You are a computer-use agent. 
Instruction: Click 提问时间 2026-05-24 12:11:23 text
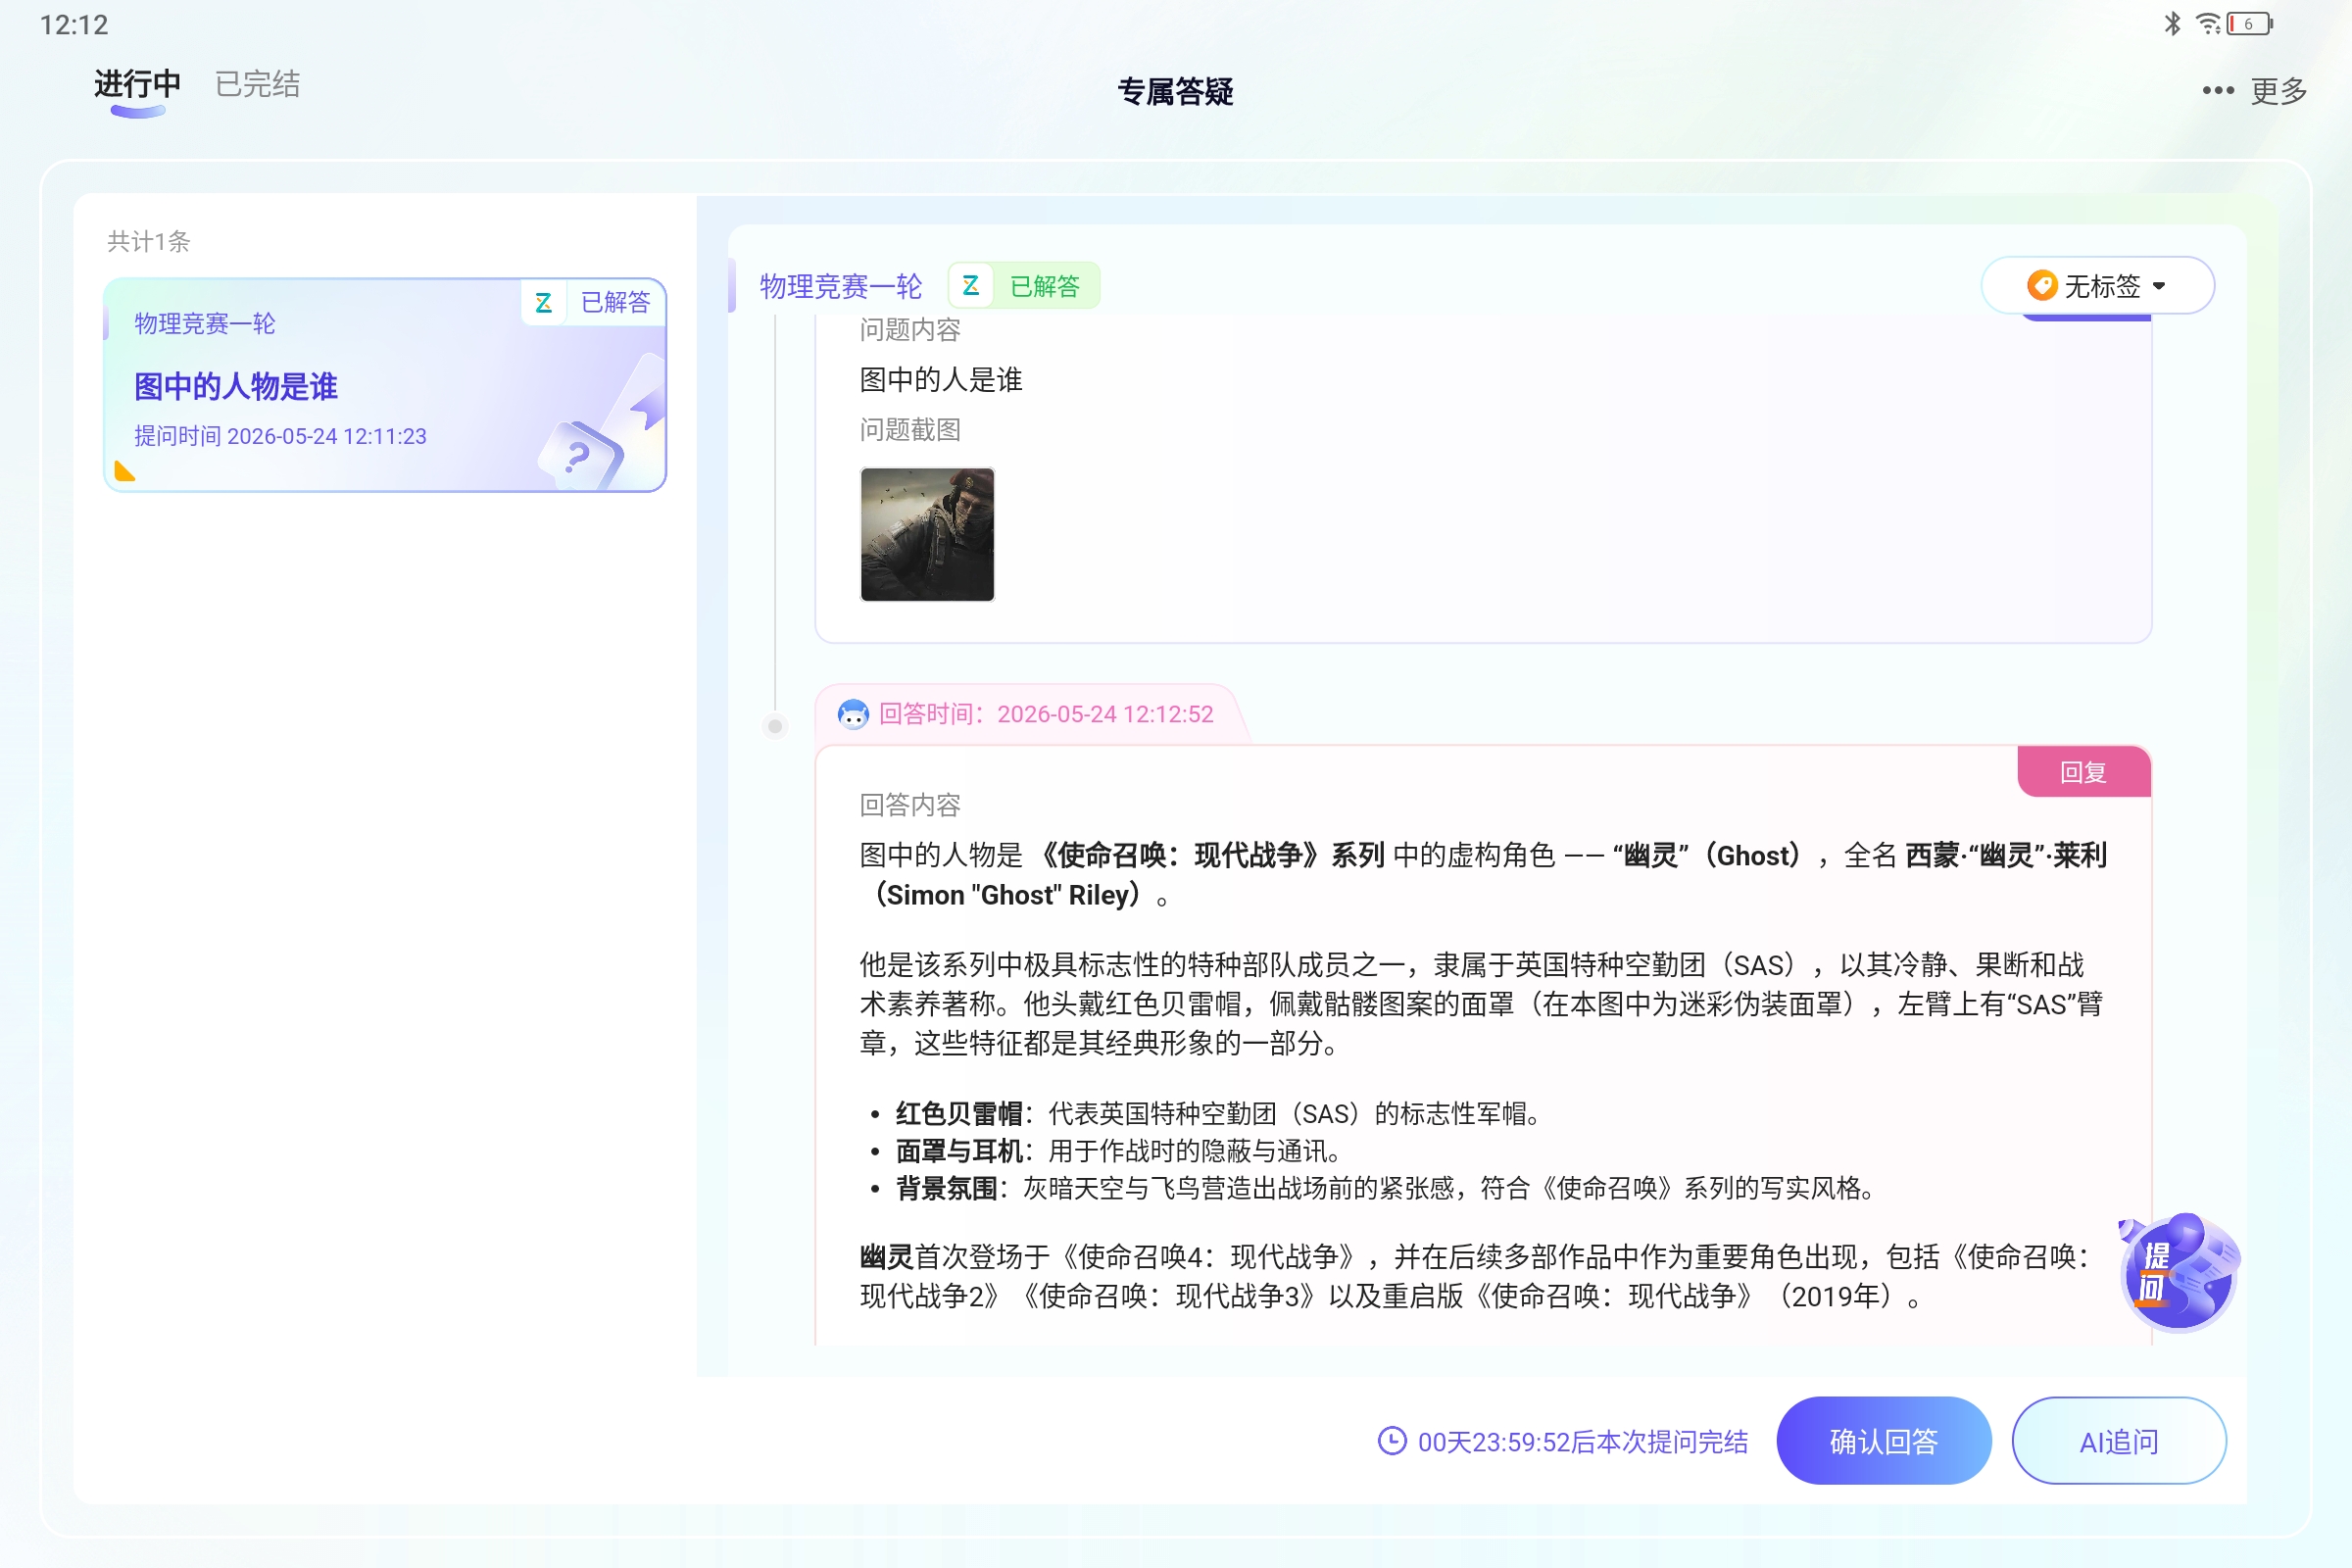pos(280,436)
